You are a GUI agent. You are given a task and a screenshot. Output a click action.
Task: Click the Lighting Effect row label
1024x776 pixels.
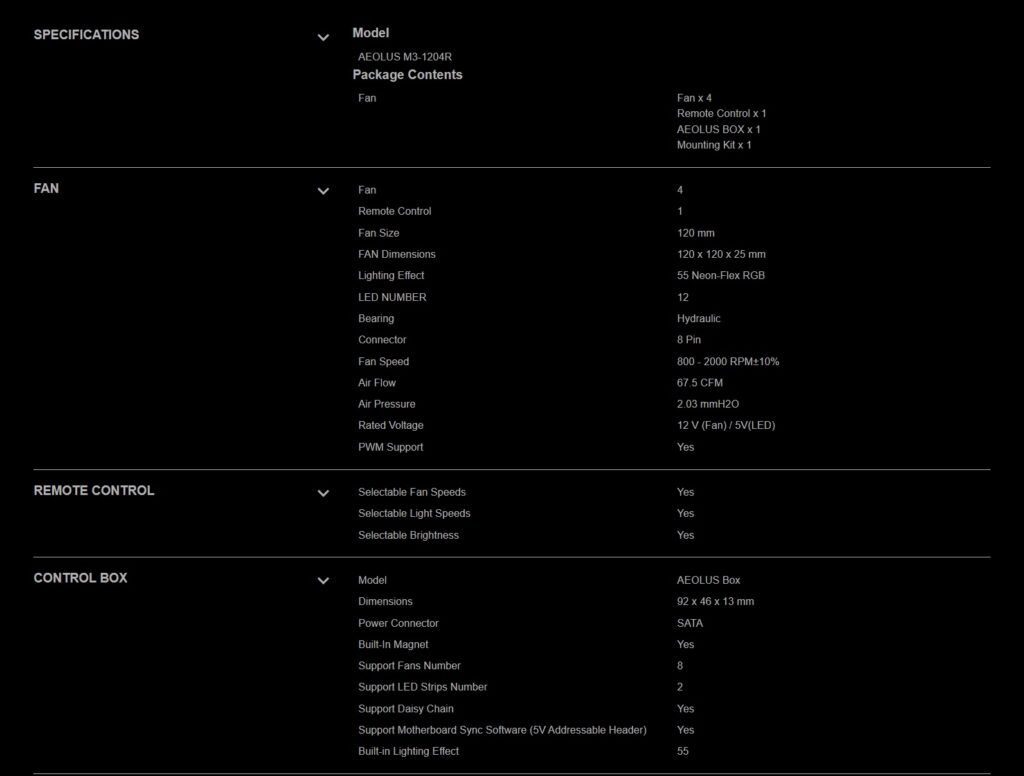click(391, 275)
